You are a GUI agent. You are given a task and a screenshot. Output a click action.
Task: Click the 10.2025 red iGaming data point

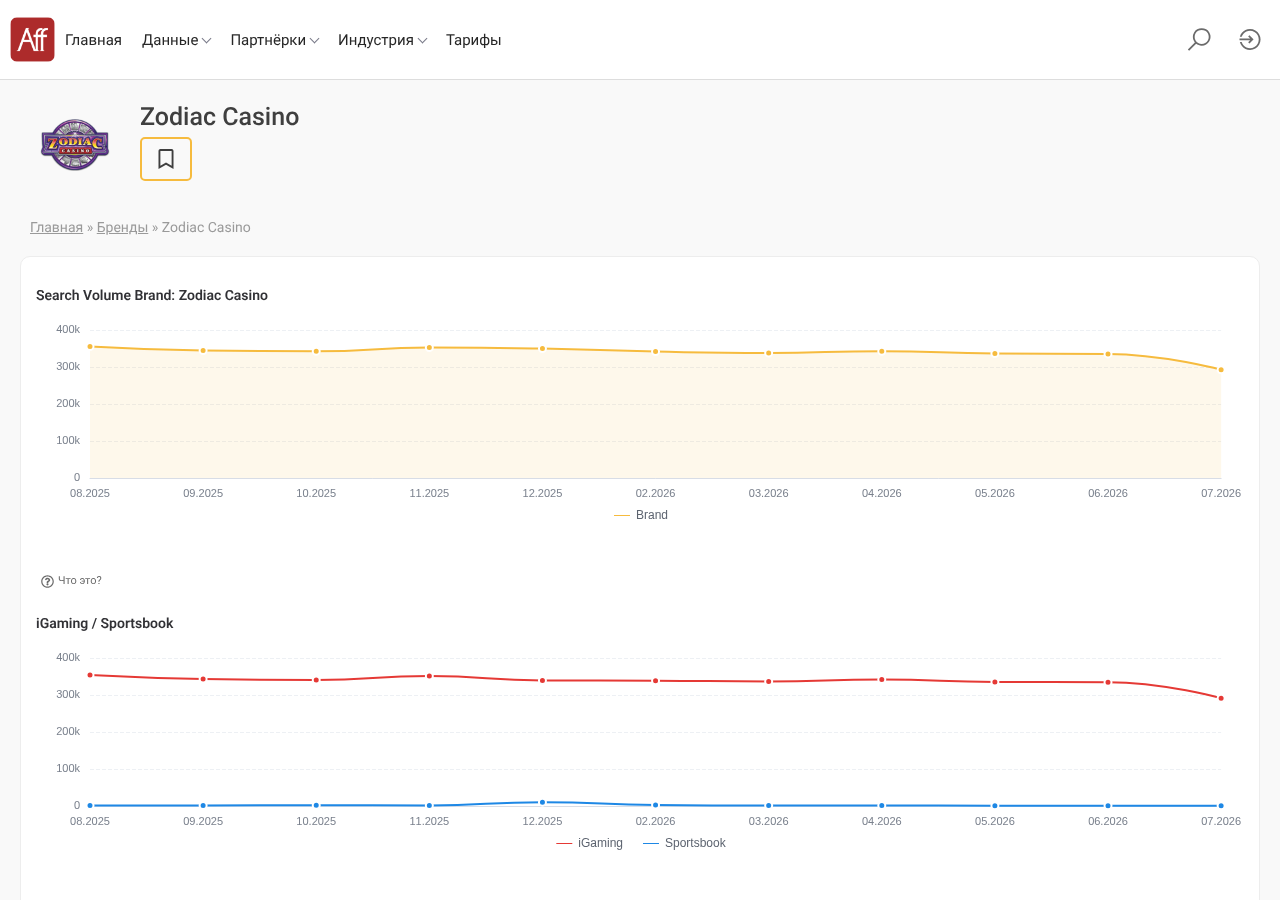pyautogui.click(x=316, y=680)
